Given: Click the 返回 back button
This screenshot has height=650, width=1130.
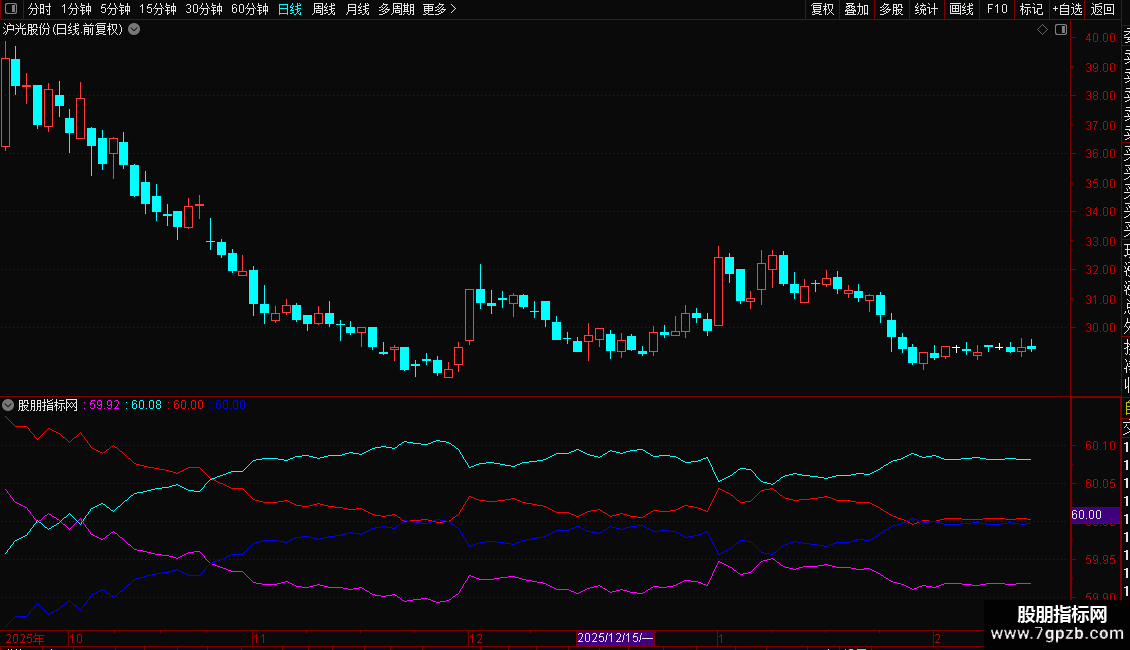Looking at the screenshot, I should tap(1103, 9).
